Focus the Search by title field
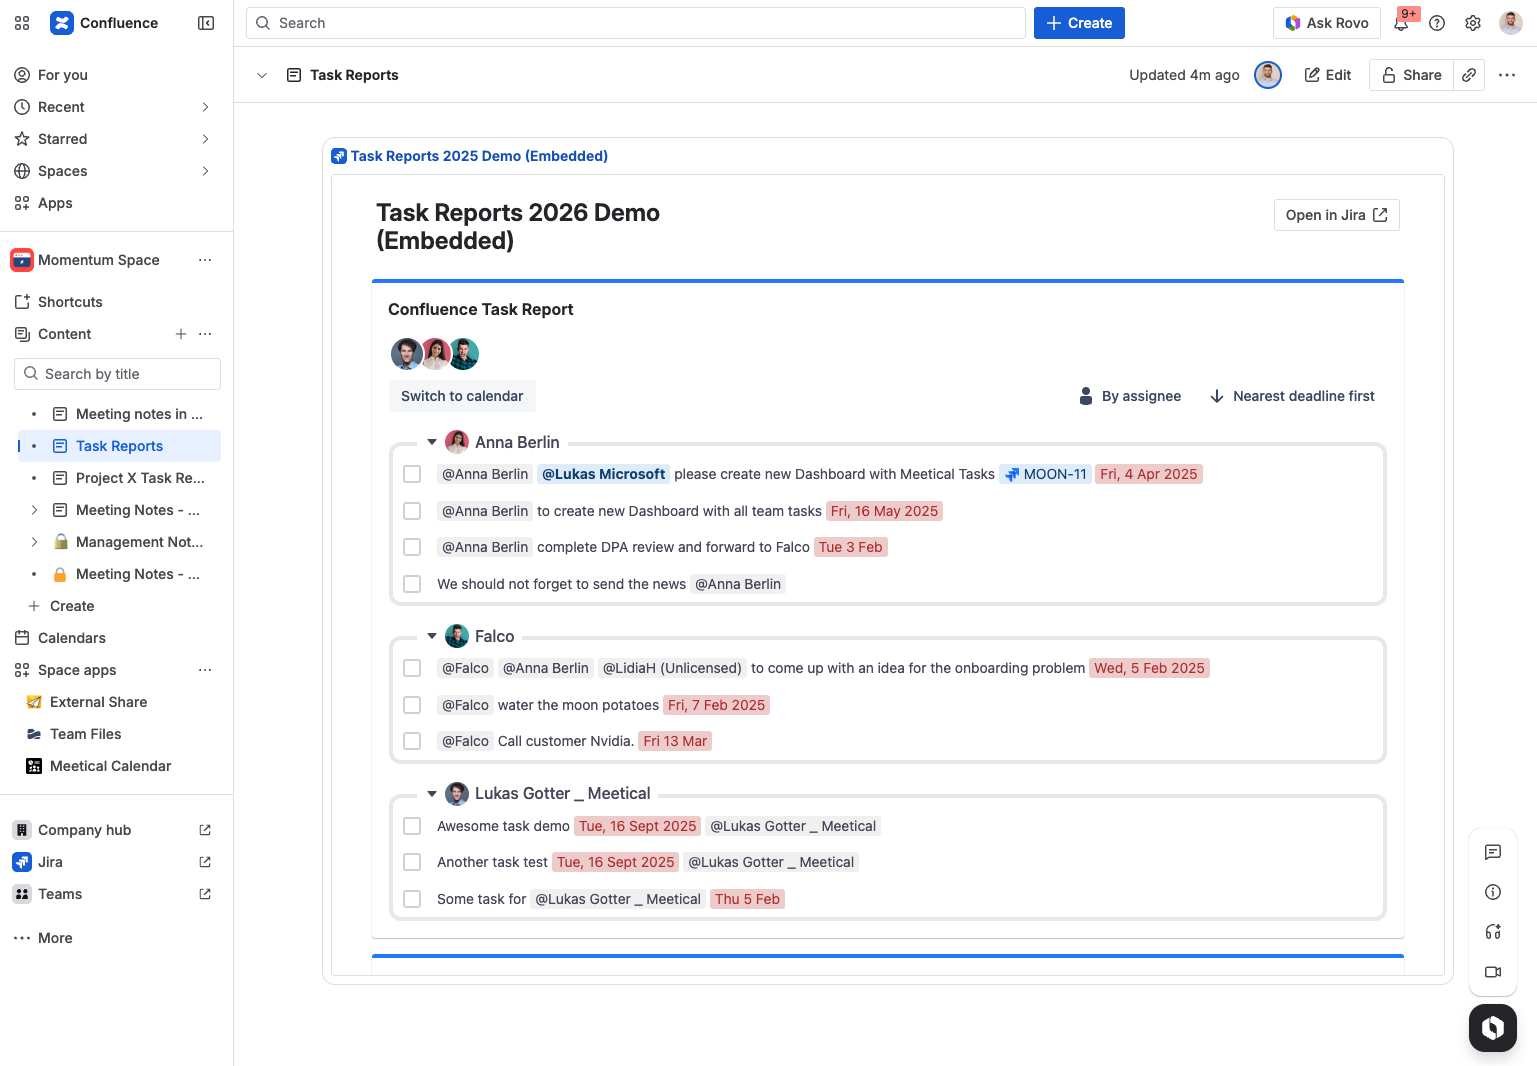The width and height of the screenshot is (1537, 1066). coord(117,374)
